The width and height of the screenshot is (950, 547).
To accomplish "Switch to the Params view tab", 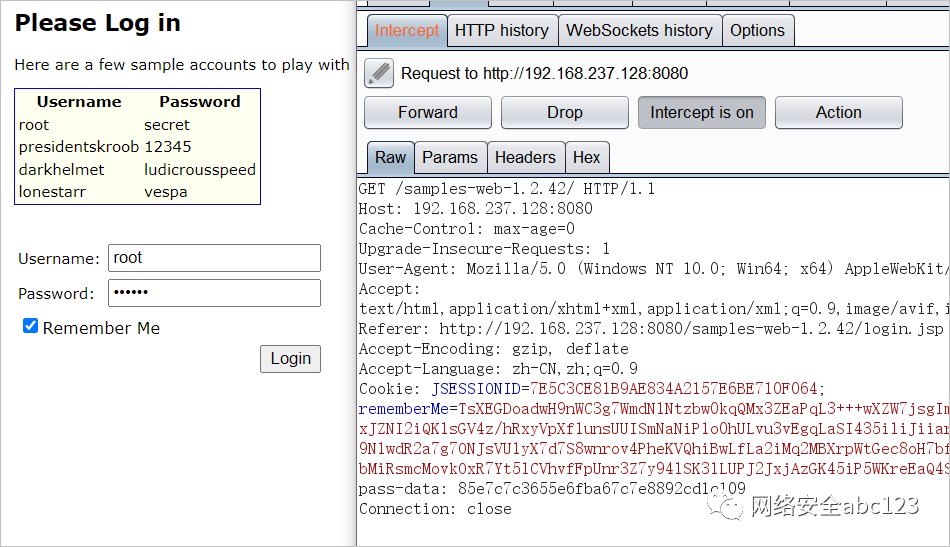I will point(450,157).
